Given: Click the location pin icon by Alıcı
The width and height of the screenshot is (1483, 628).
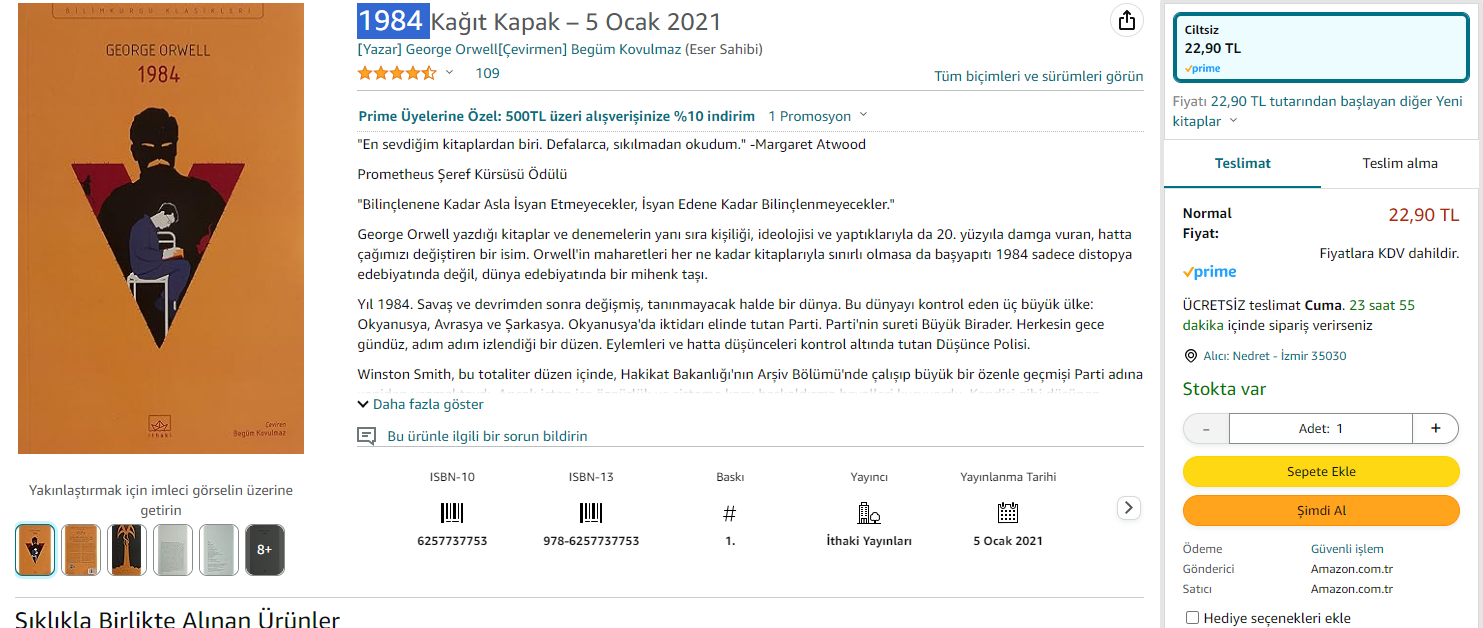Looking at the screenshot, I should pyautogui.click(x=1190, y=356).
